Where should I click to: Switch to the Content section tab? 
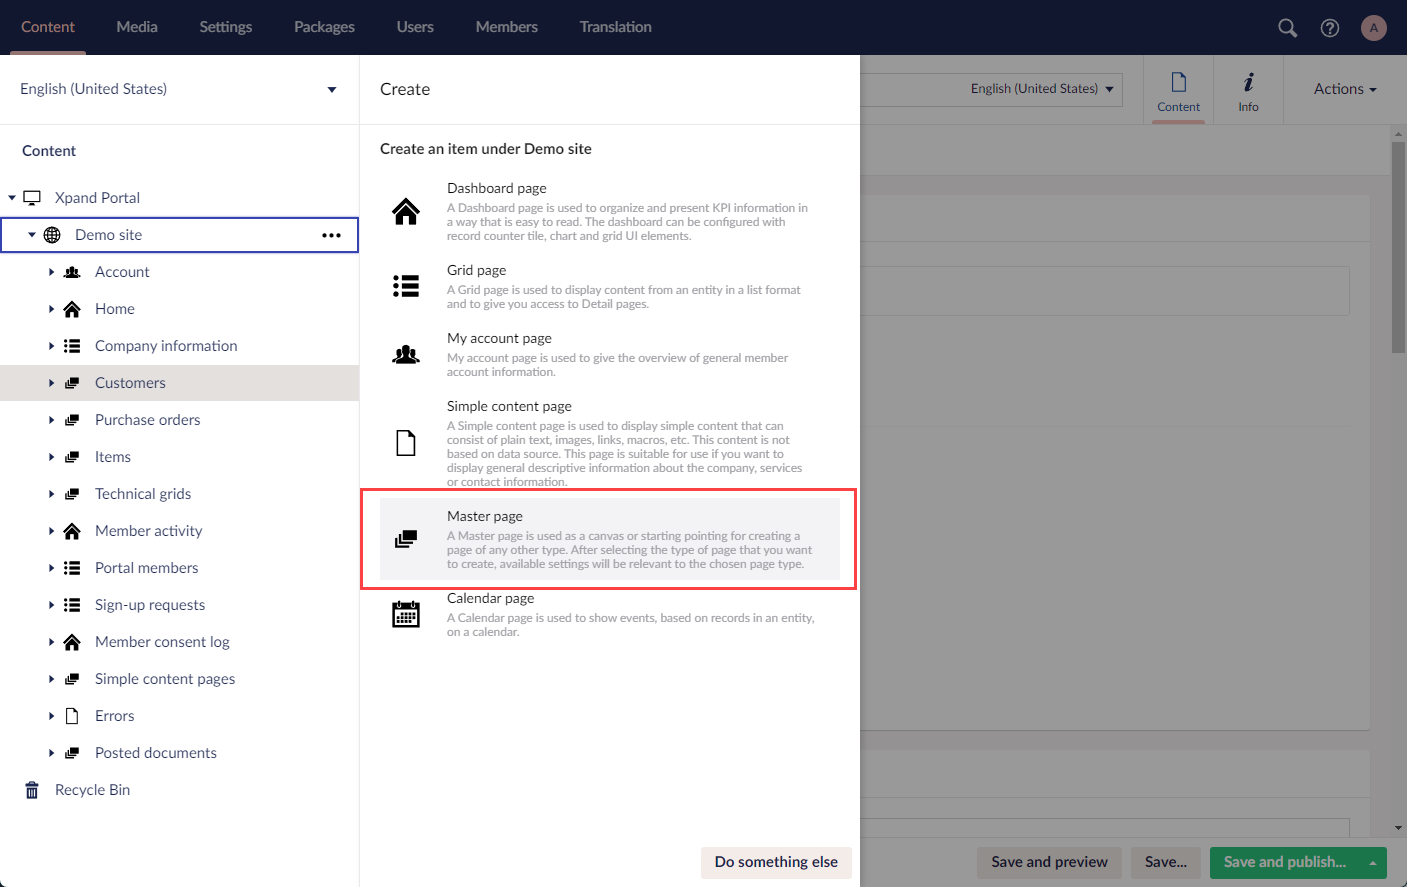(x=48, y=27)
